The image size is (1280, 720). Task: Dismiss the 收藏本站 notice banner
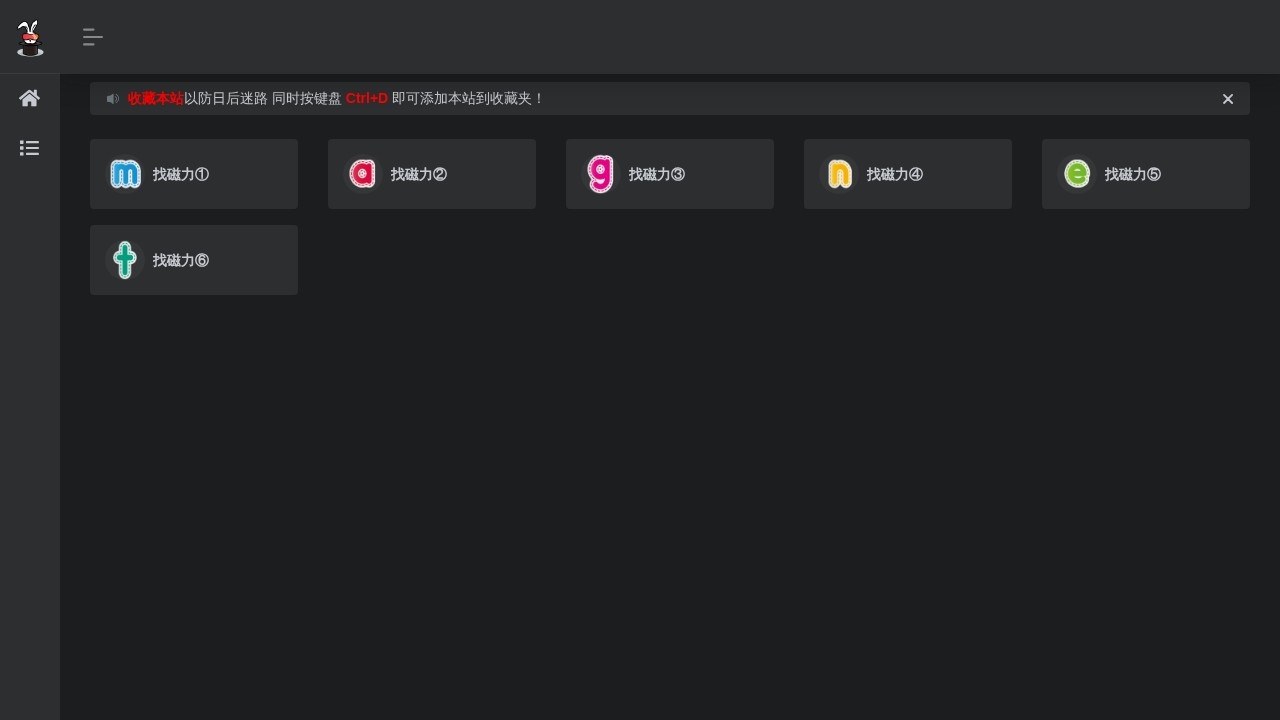(x=1228, y=99)
